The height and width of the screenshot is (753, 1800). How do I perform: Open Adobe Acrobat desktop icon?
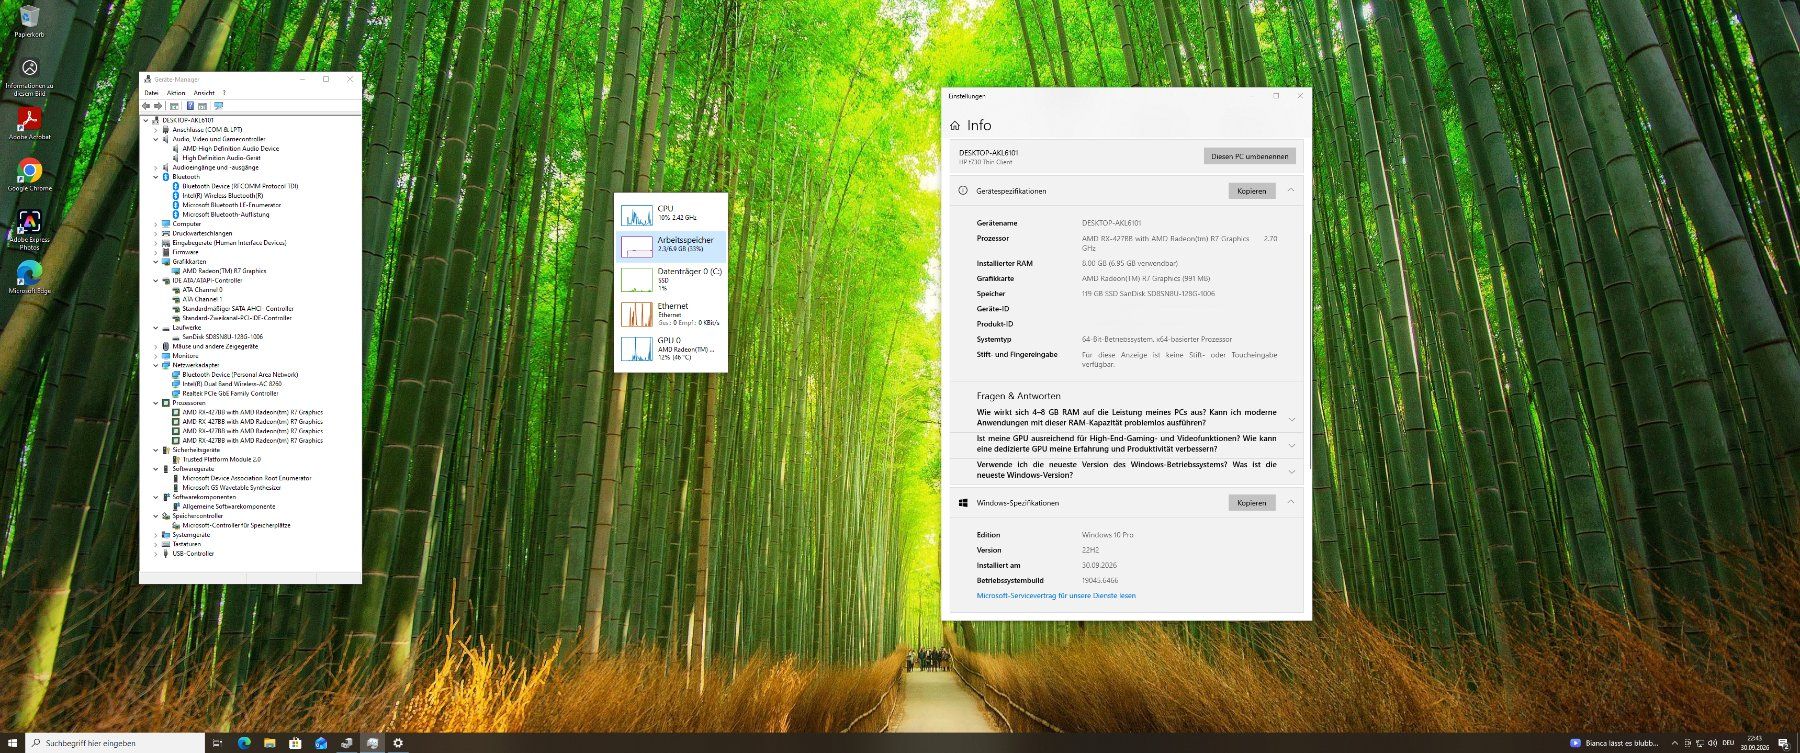coord(29,123)
